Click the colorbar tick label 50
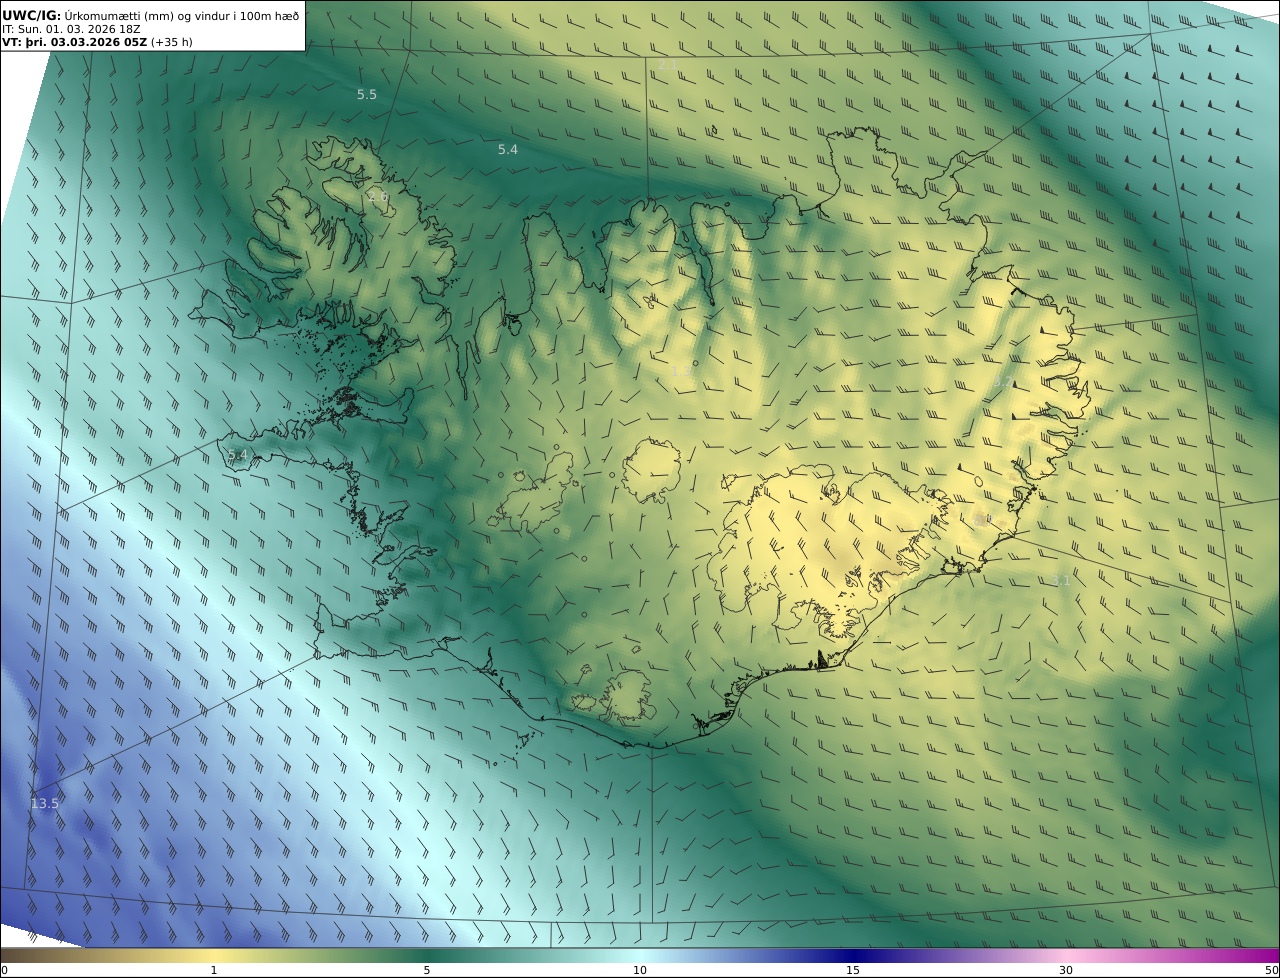 [x=1271, y=970]
